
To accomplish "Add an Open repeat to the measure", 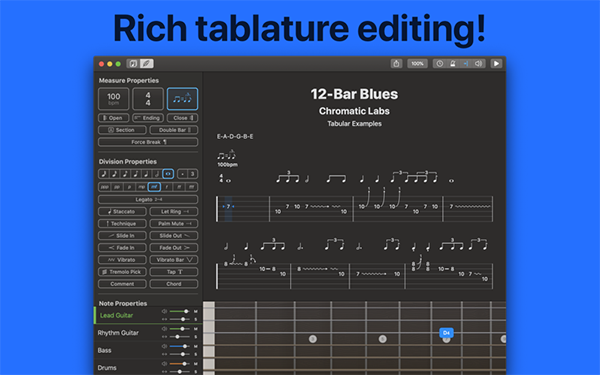I will 113,118.
